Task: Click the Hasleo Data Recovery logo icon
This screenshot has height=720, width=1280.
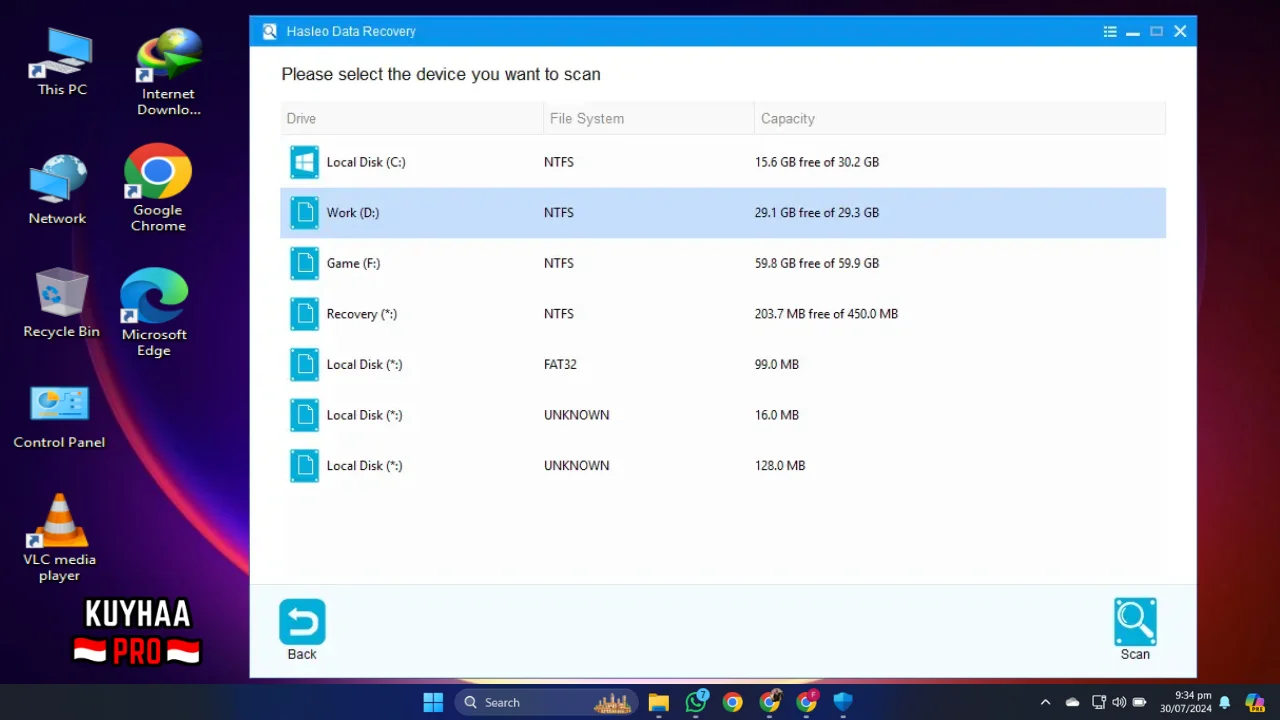Action: pos(269,32)
